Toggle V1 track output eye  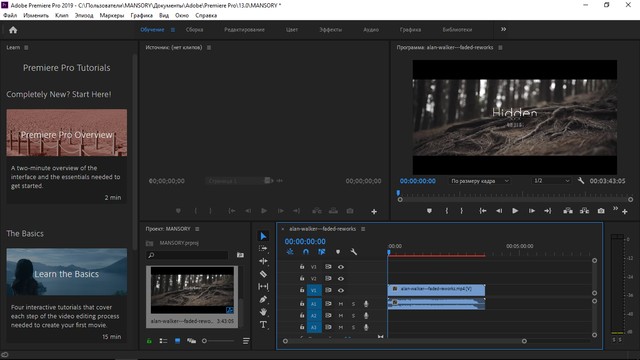(x=341, y=291)
